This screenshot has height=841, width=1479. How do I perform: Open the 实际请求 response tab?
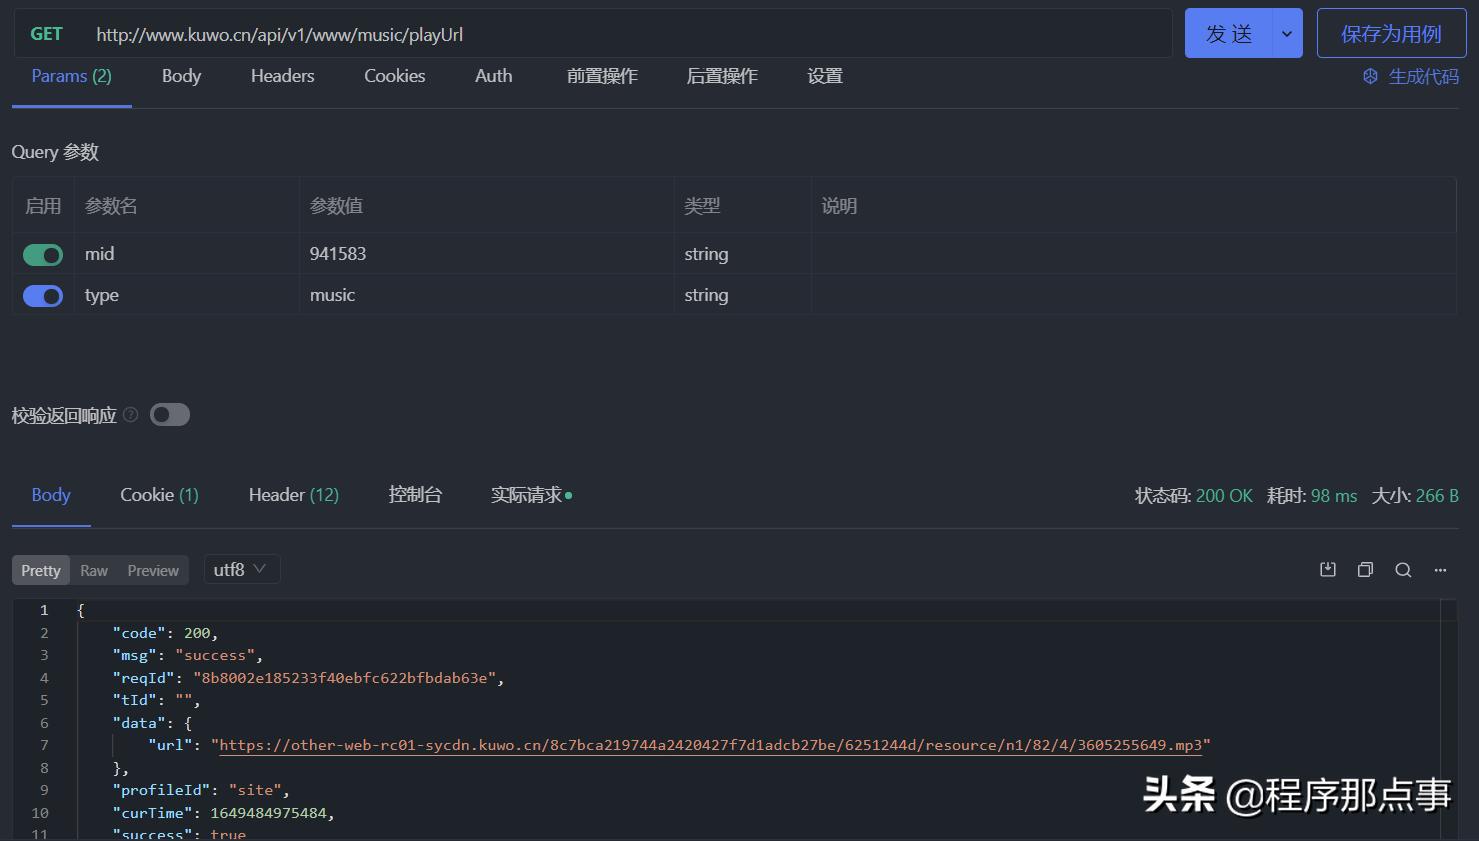(527, 494)
